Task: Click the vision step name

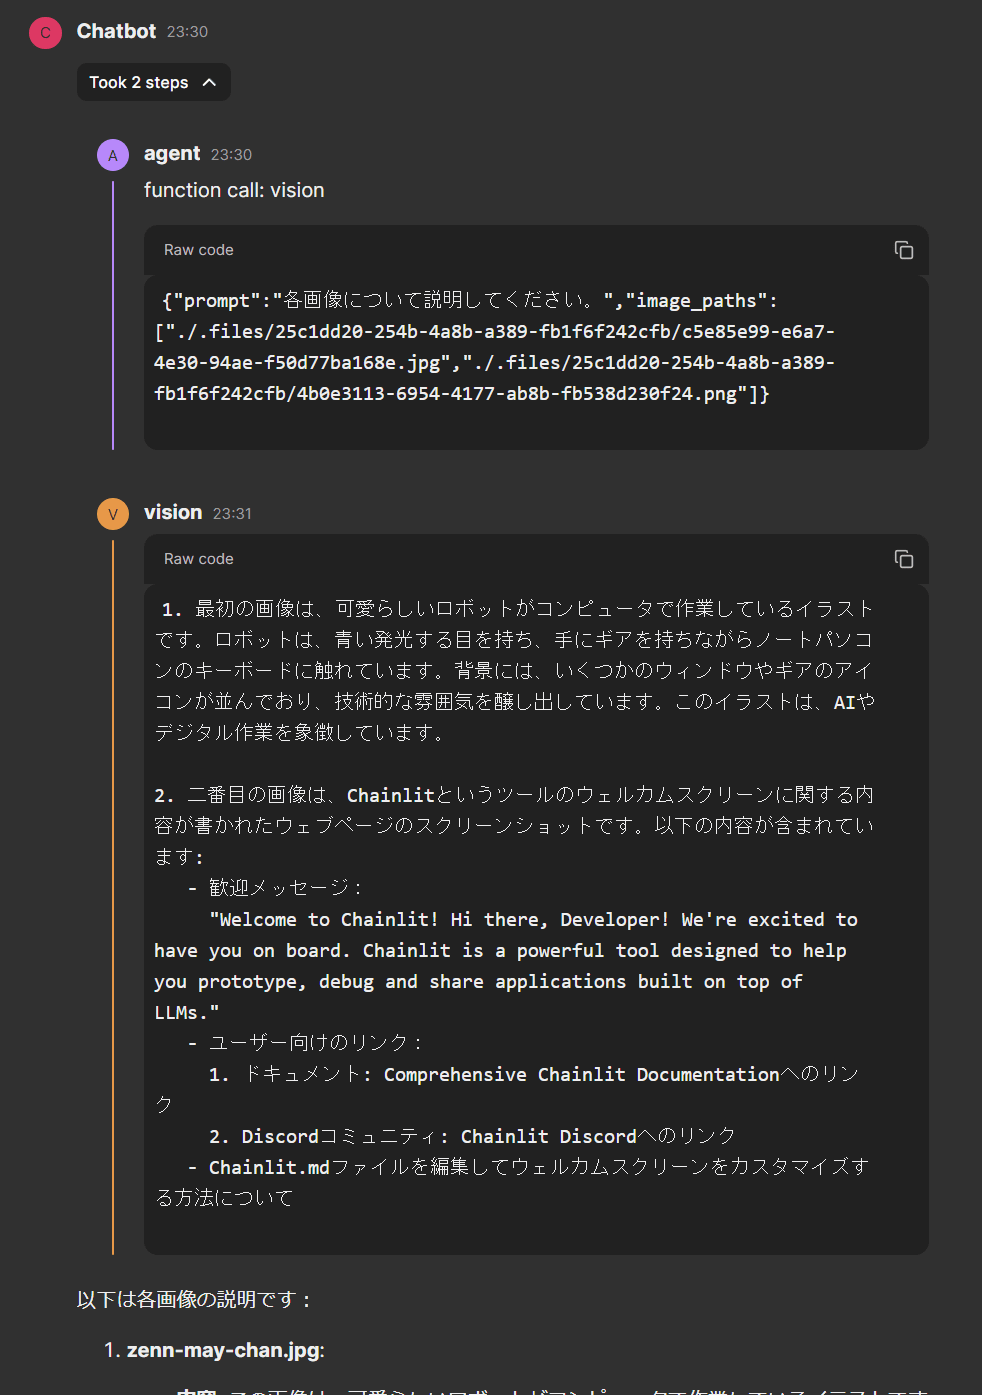Action: (x=173, y=512)
